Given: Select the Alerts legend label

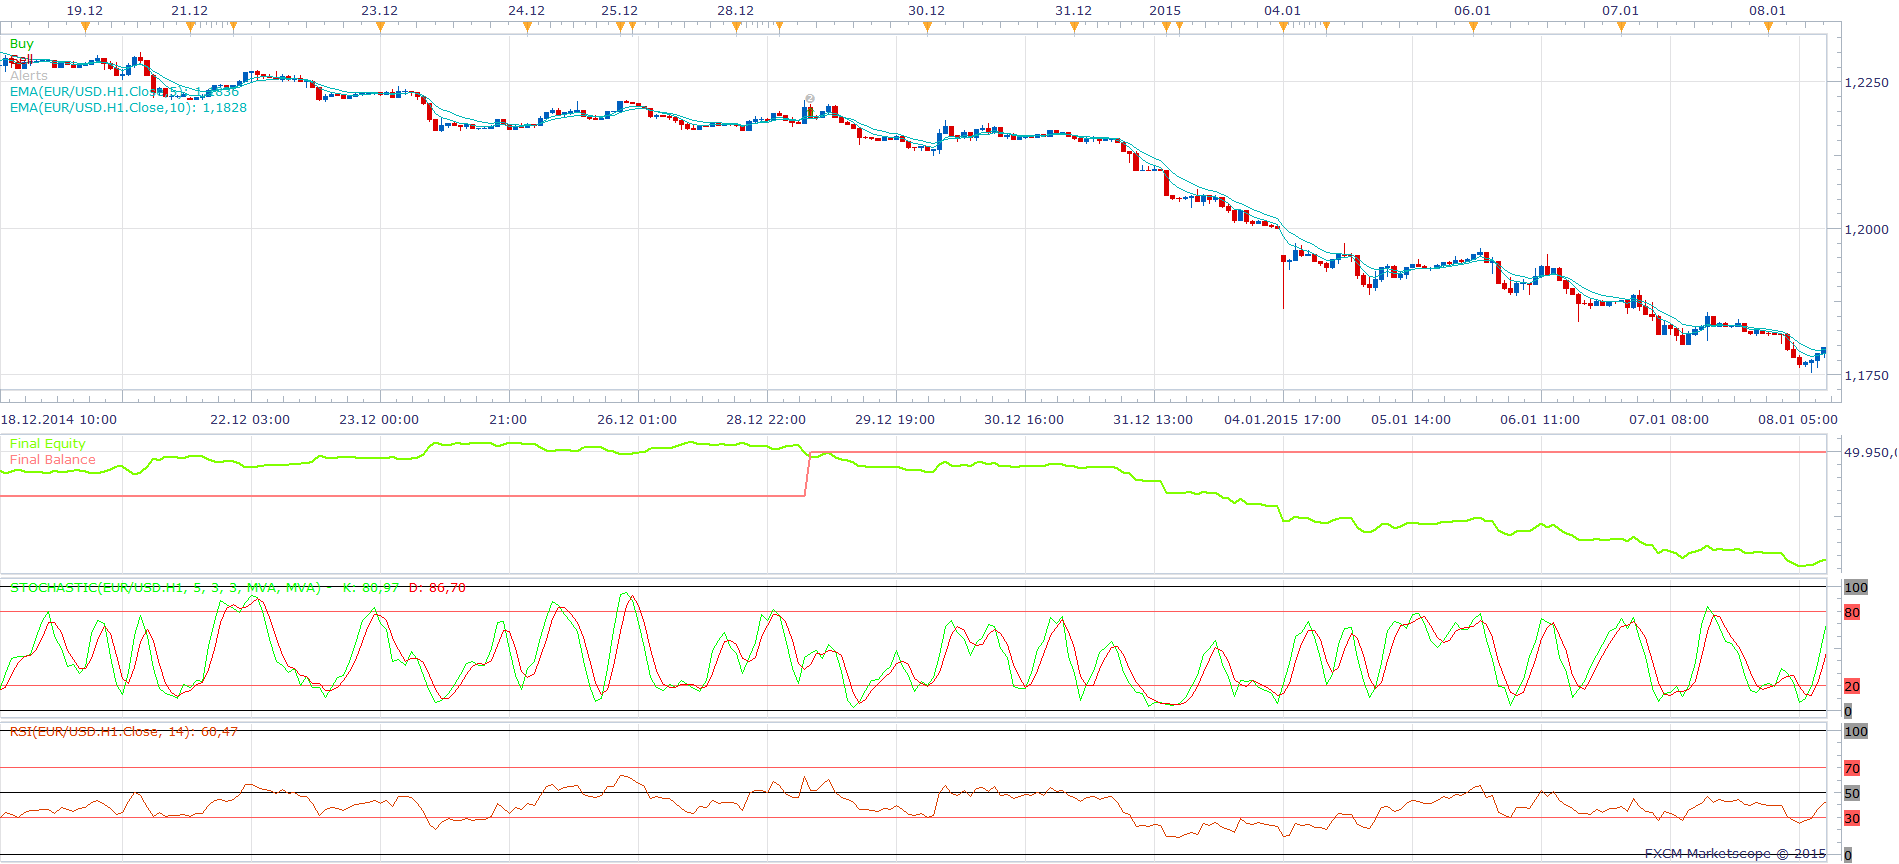Looking at the screenshot, I should [x=29, y=76].
